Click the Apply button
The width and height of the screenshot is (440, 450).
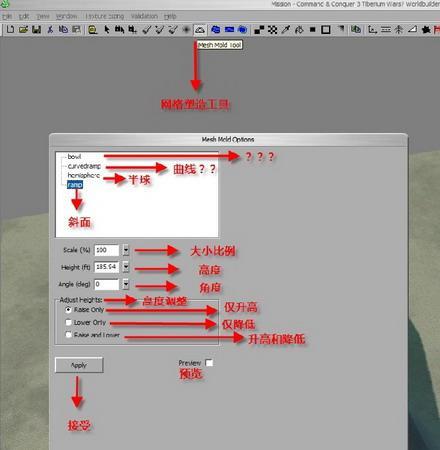point(79,365)
